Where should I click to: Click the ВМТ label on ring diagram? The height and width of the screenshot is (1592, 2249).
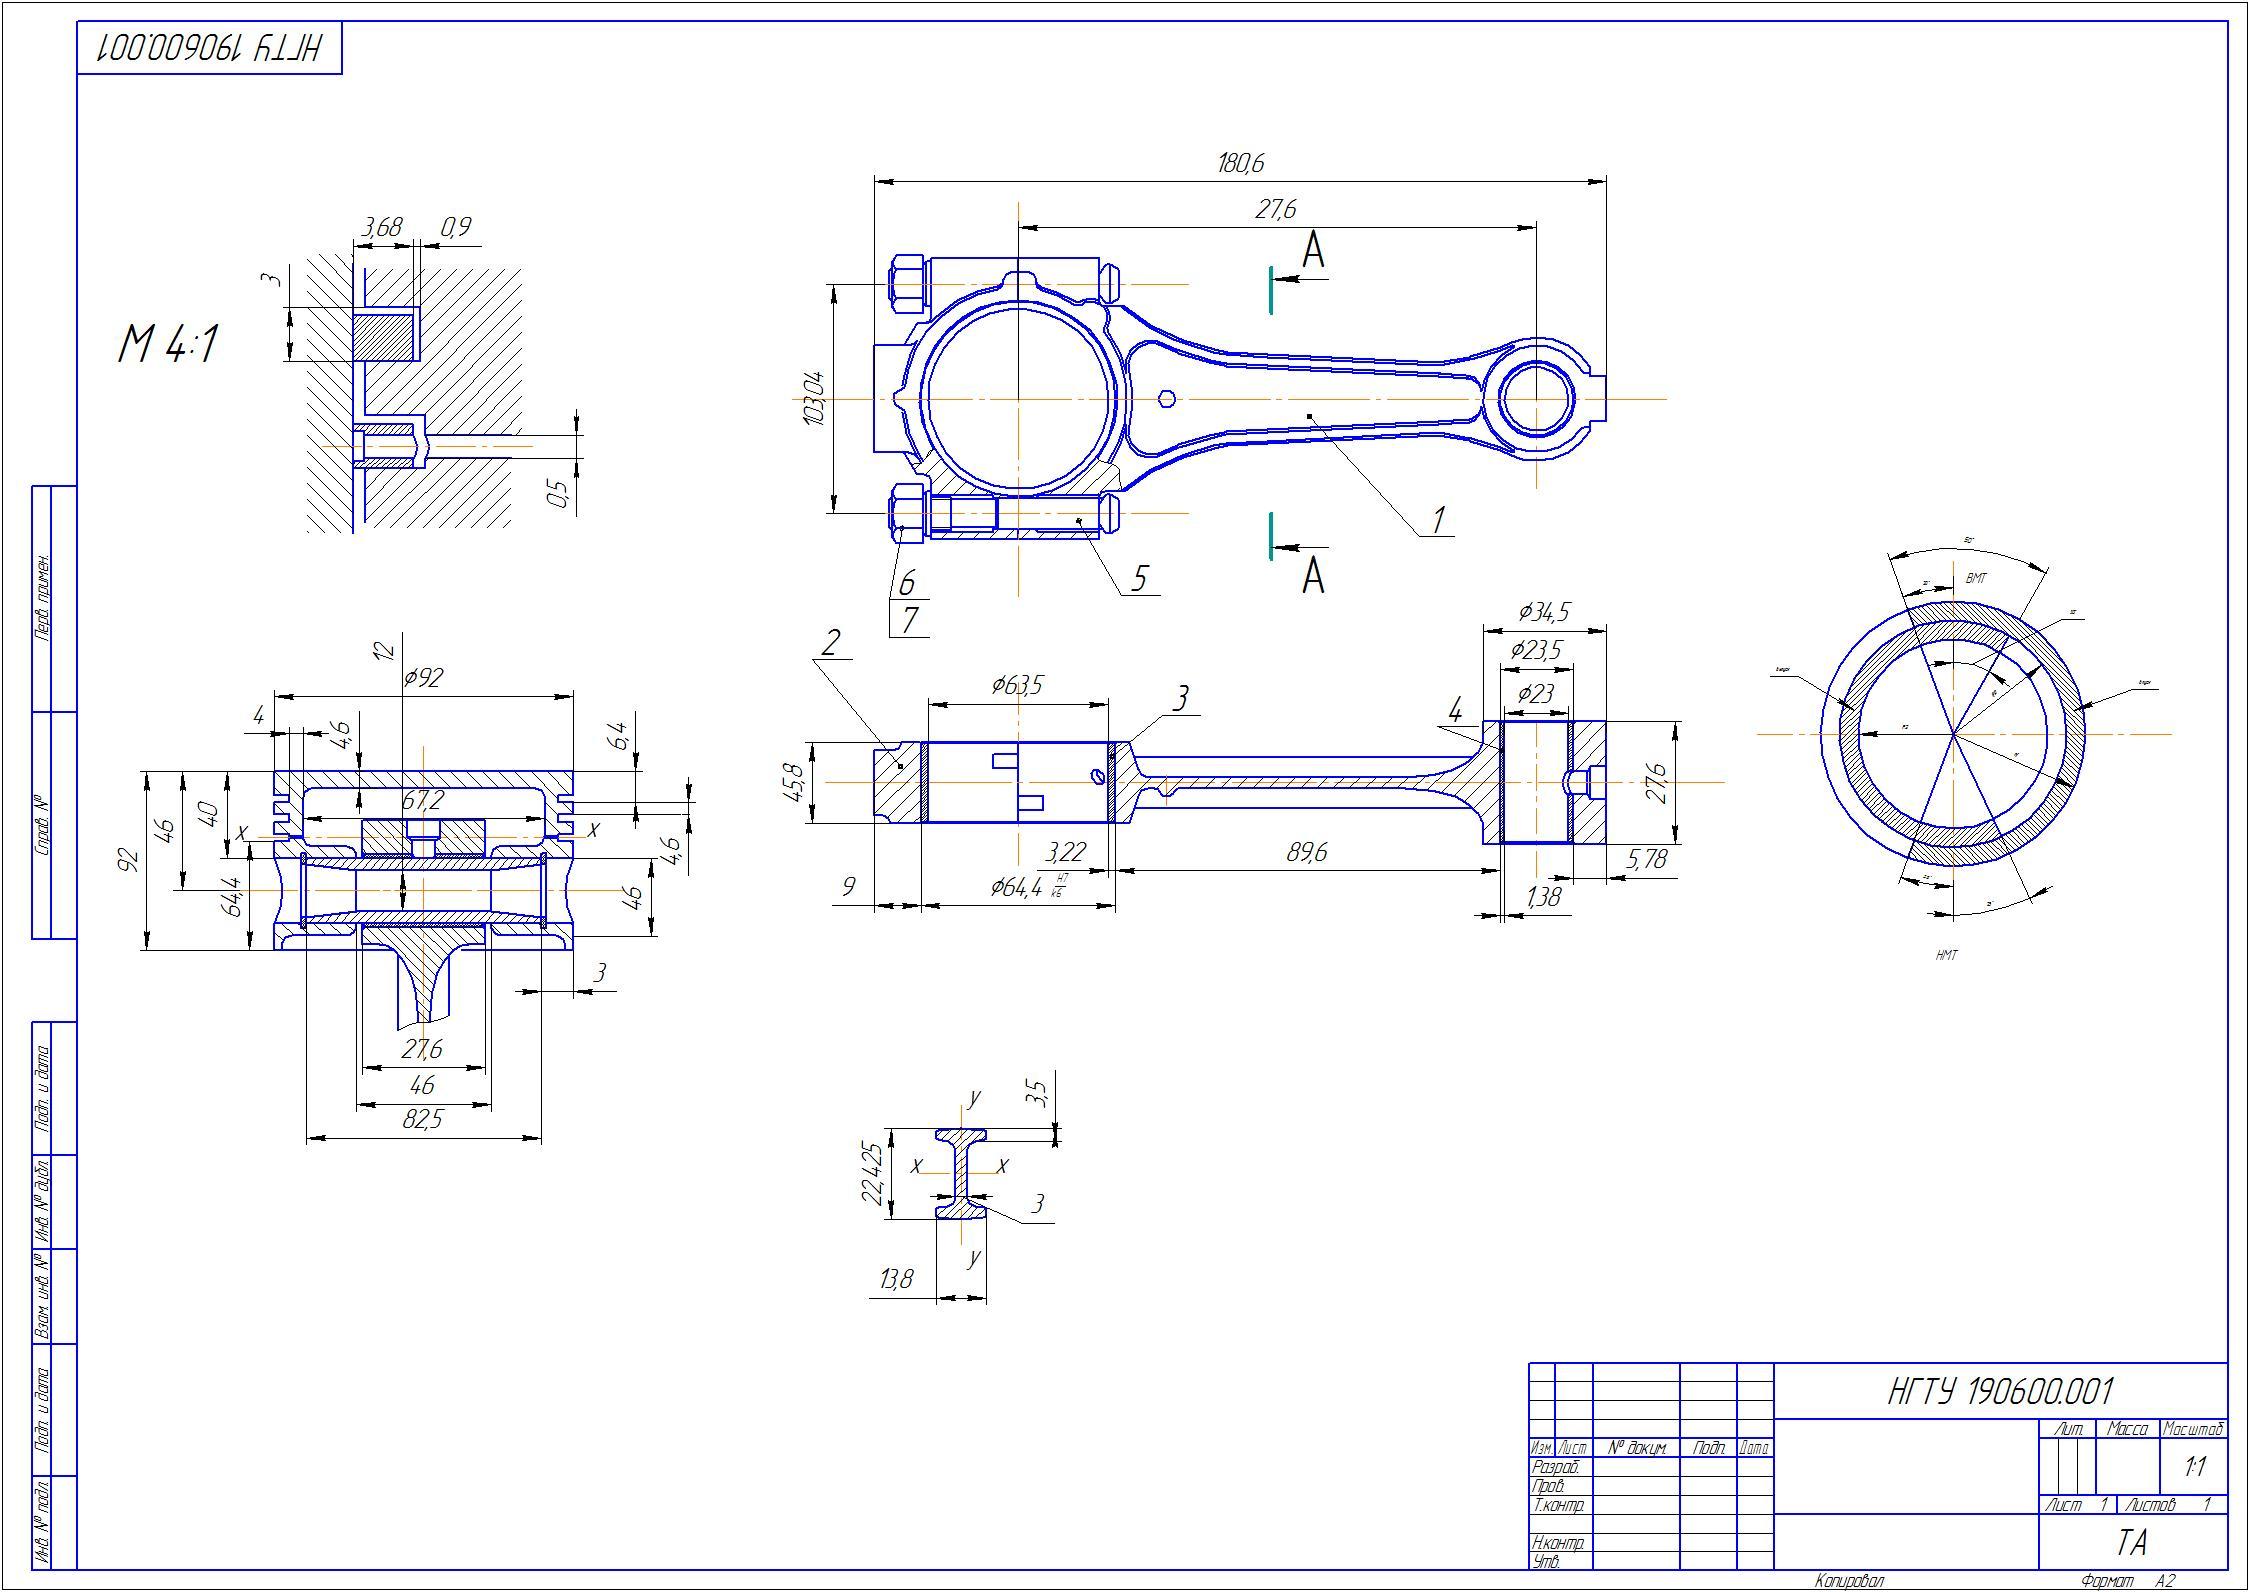click(x=1976, y=579)
